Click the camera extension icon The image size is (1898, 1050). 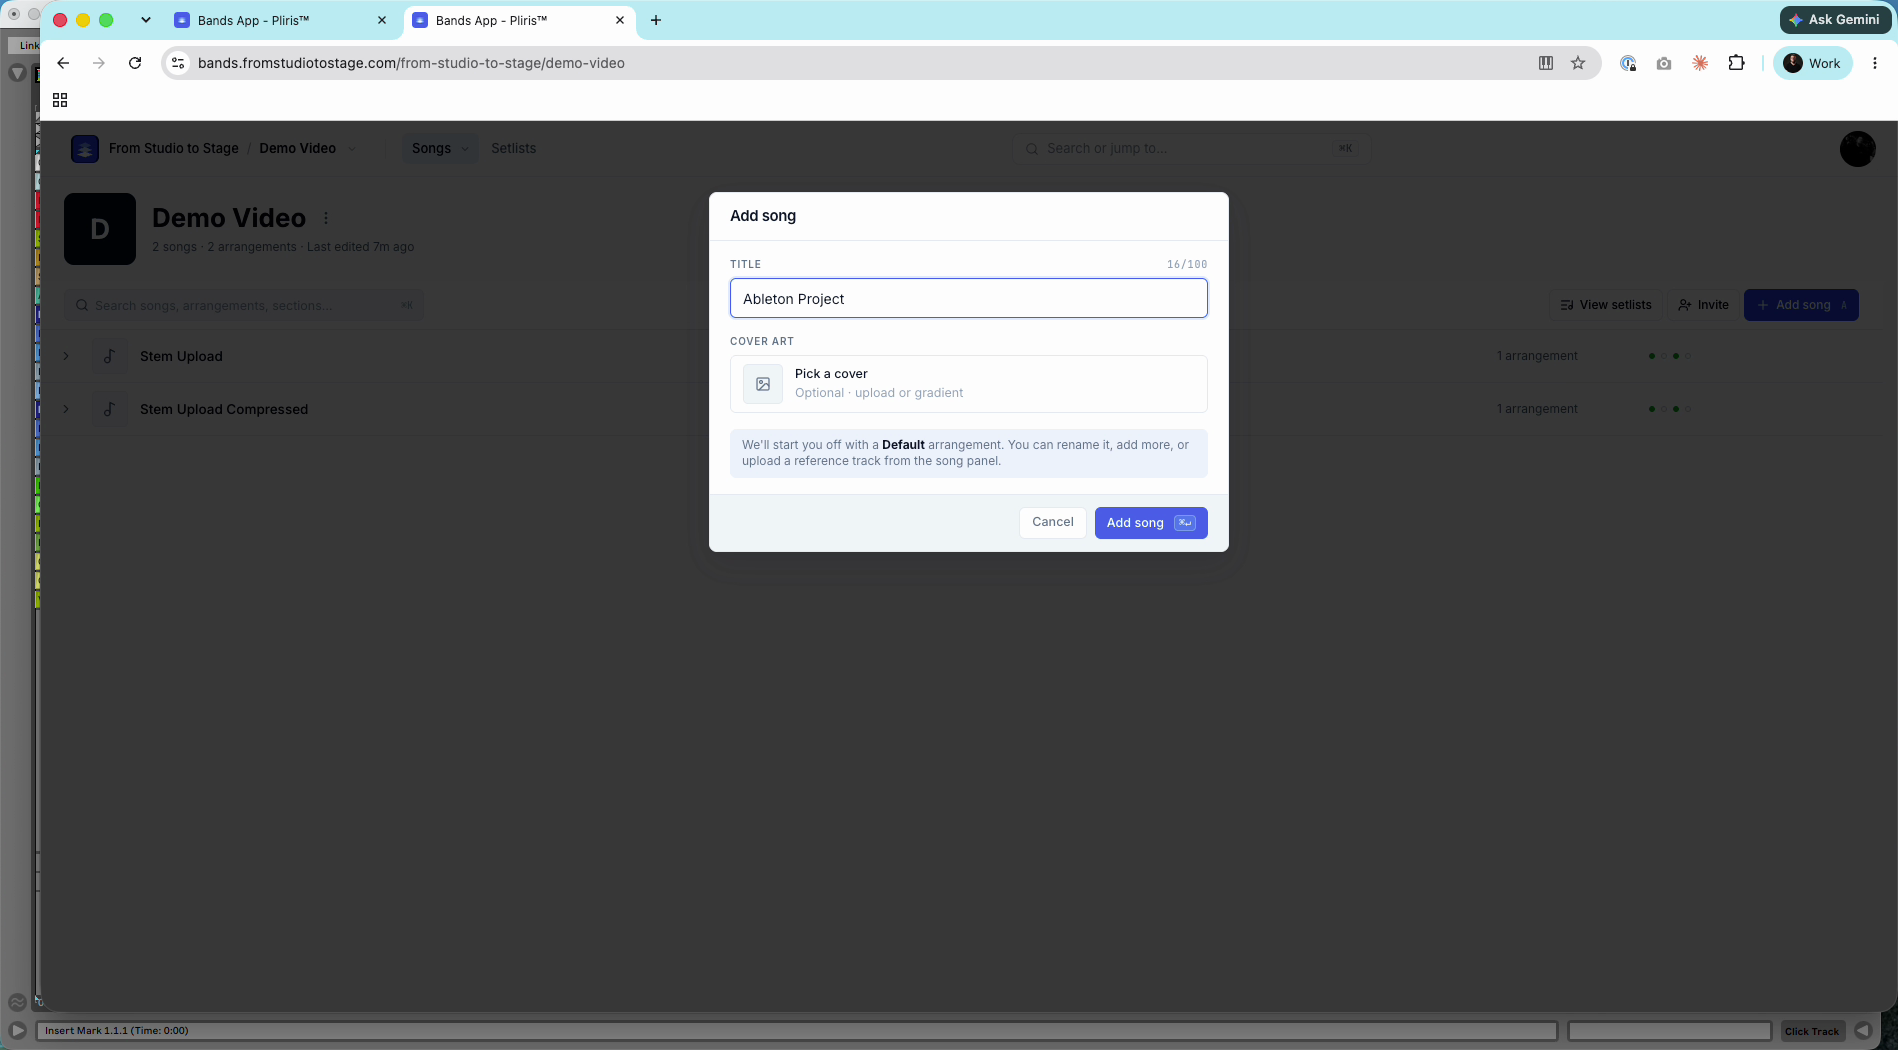[1664, 63]
